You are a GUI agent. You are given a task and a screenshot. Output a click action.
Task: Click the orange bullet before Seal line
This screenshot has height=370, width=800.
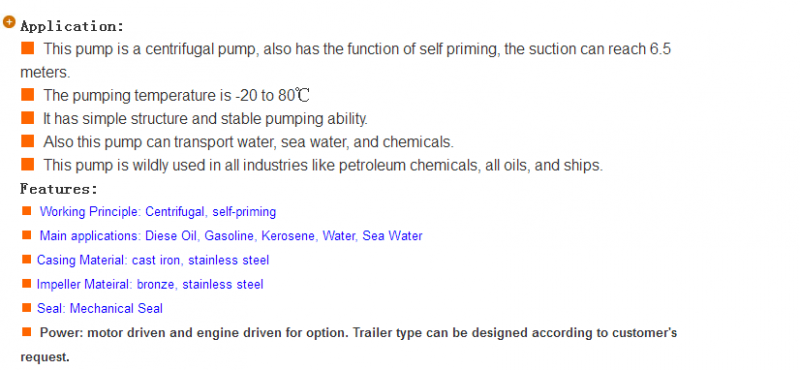pyautogui.click(x=27, y=308)
